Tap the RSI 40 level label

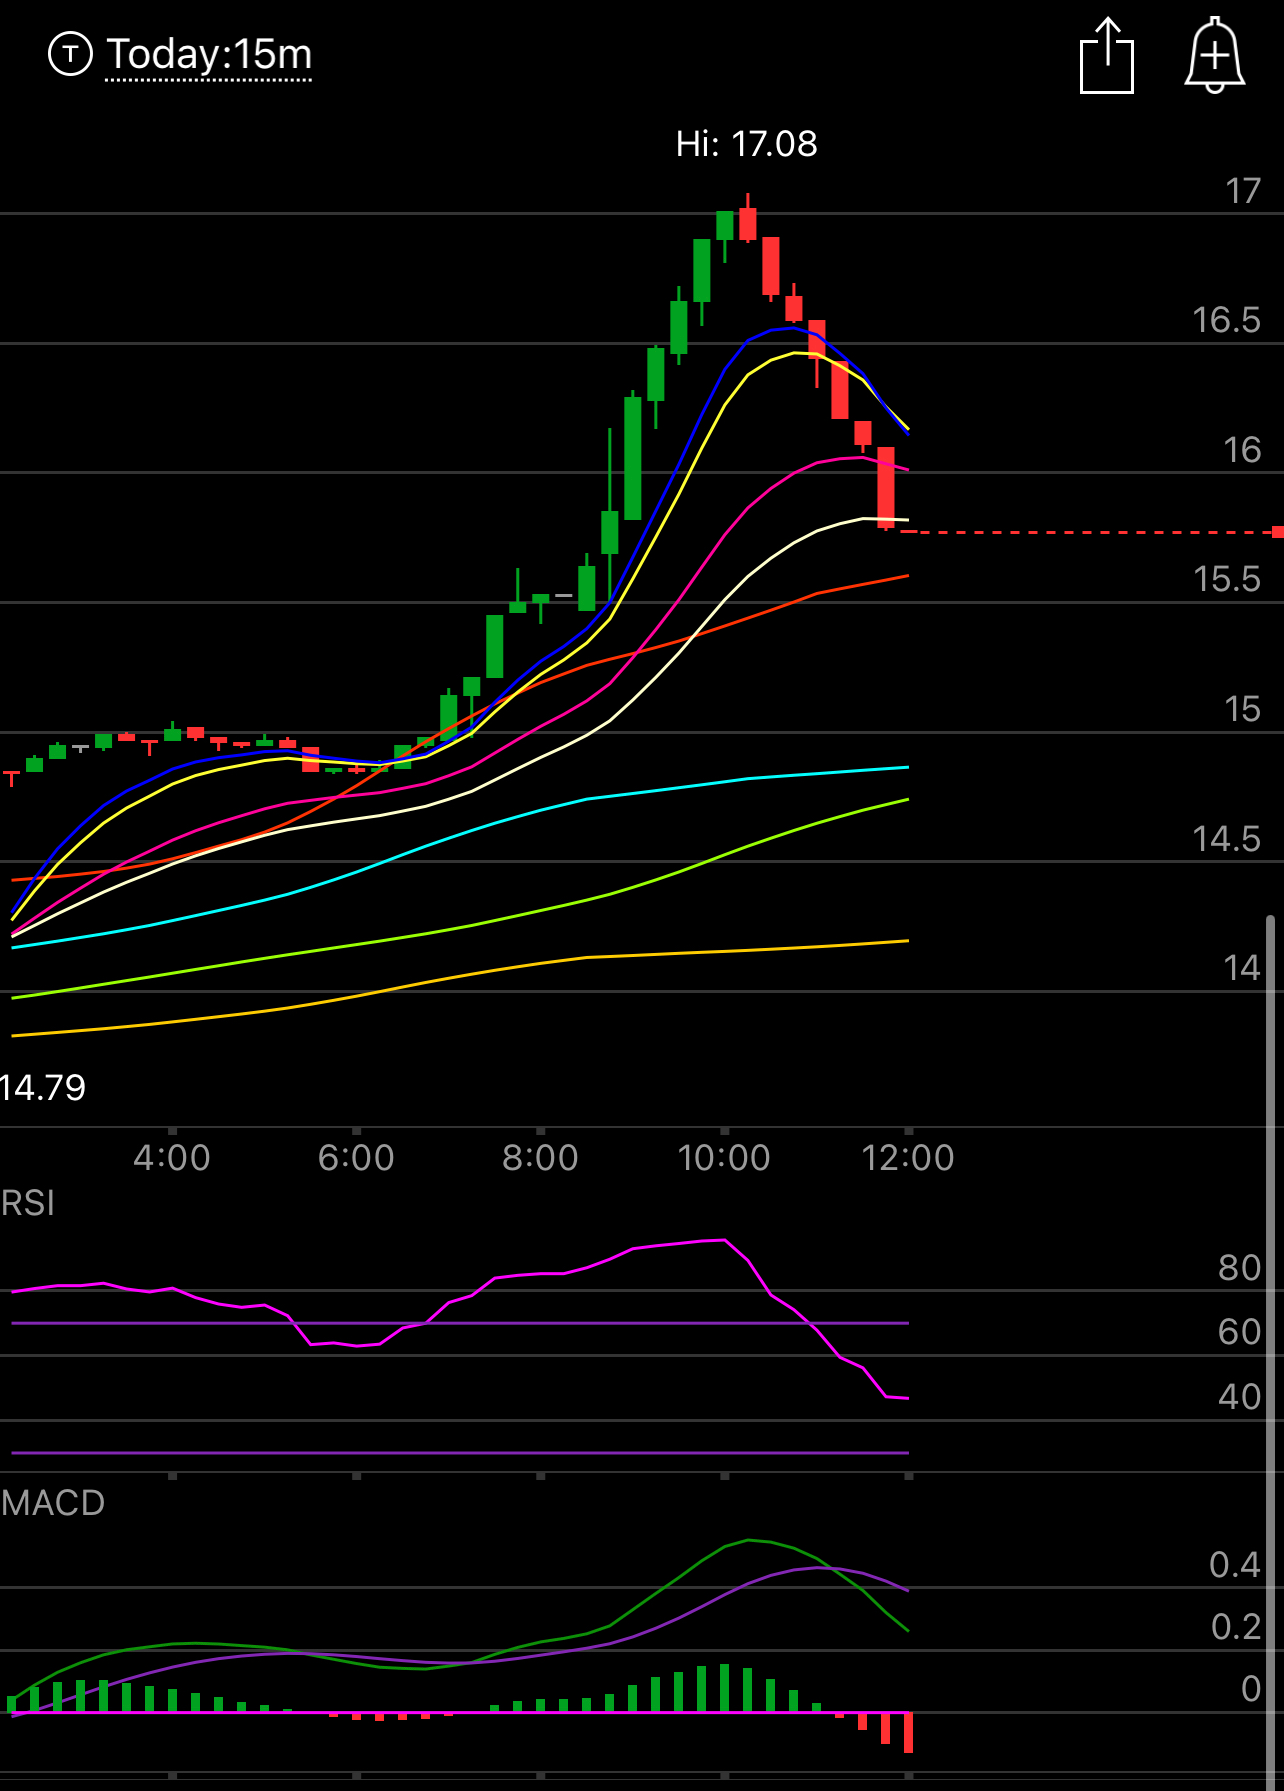[x=1240, y=1397]
